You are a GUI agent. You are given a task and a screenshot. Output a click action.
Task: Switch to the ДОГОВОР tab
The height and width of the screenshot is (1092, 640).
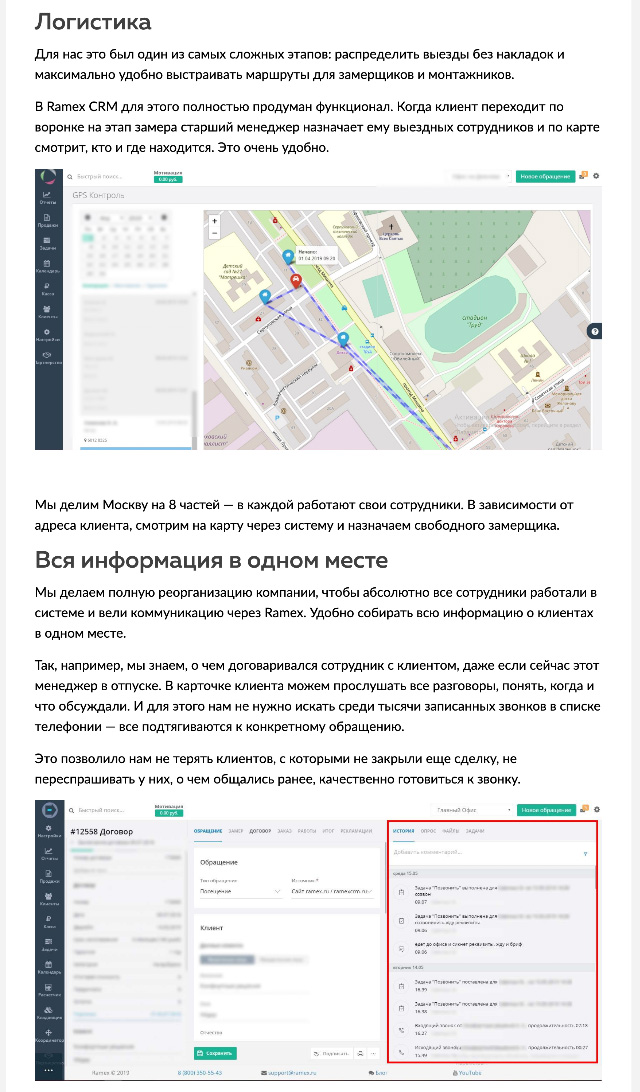pos(260,831)
